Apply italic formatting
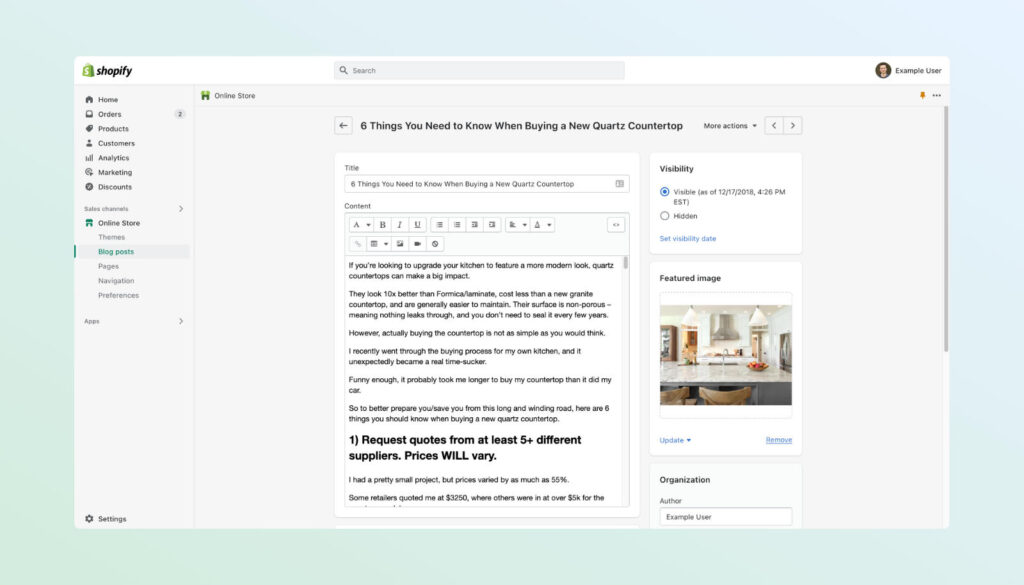Image resolution: width=1024 pixels, height=585 pixels. pos(400,224)
